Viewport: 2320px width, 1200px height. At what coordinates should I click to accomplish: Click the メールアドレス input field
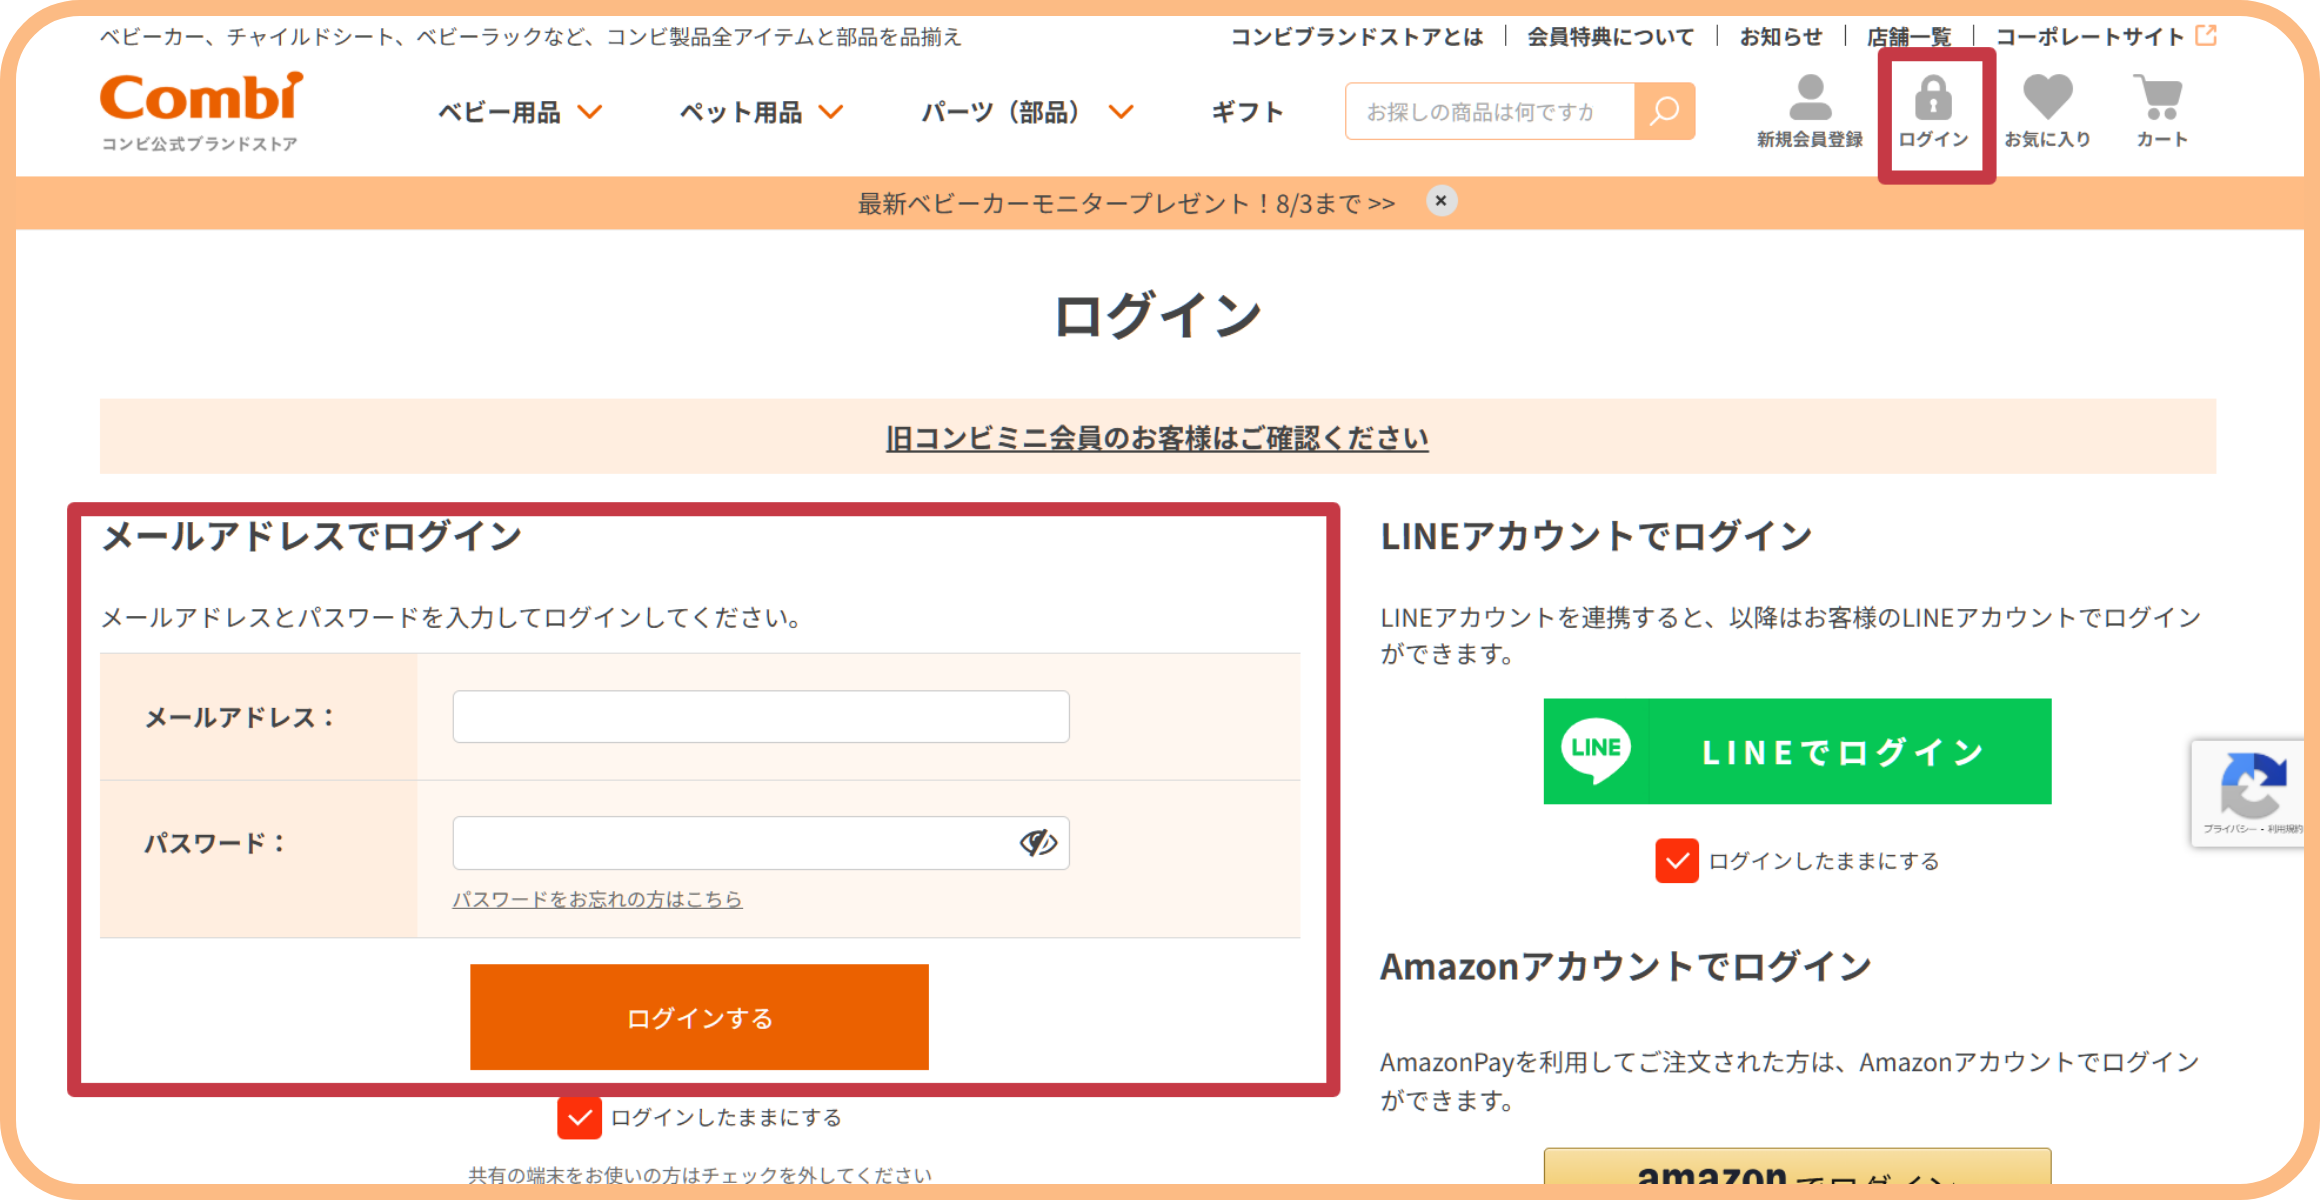tap(760, 716)
